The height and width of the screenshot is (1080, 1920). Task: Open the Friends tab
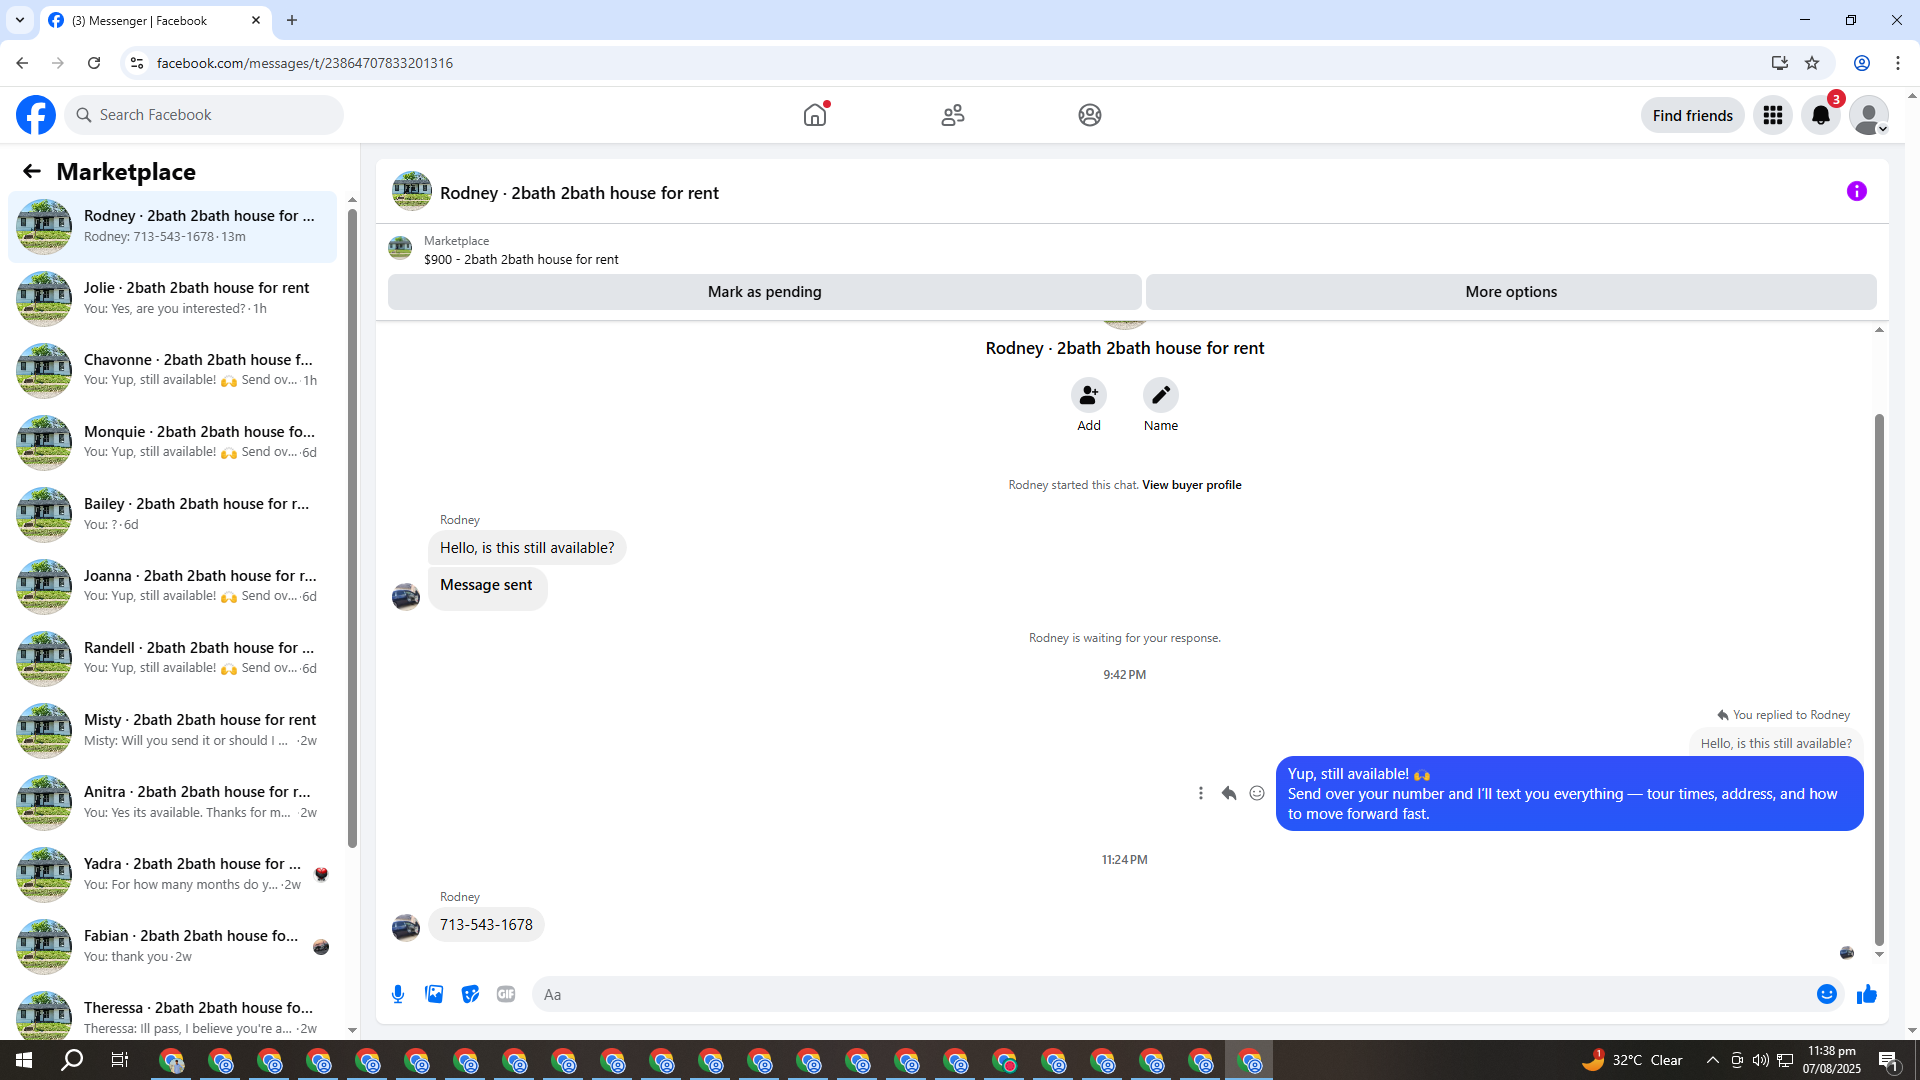click(952, 116)
